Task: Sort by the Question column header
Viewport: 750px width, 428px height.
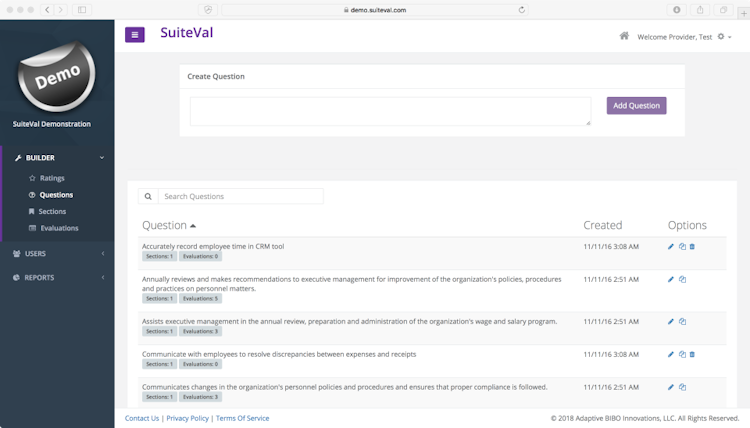Action: click(x=169, y=225)
